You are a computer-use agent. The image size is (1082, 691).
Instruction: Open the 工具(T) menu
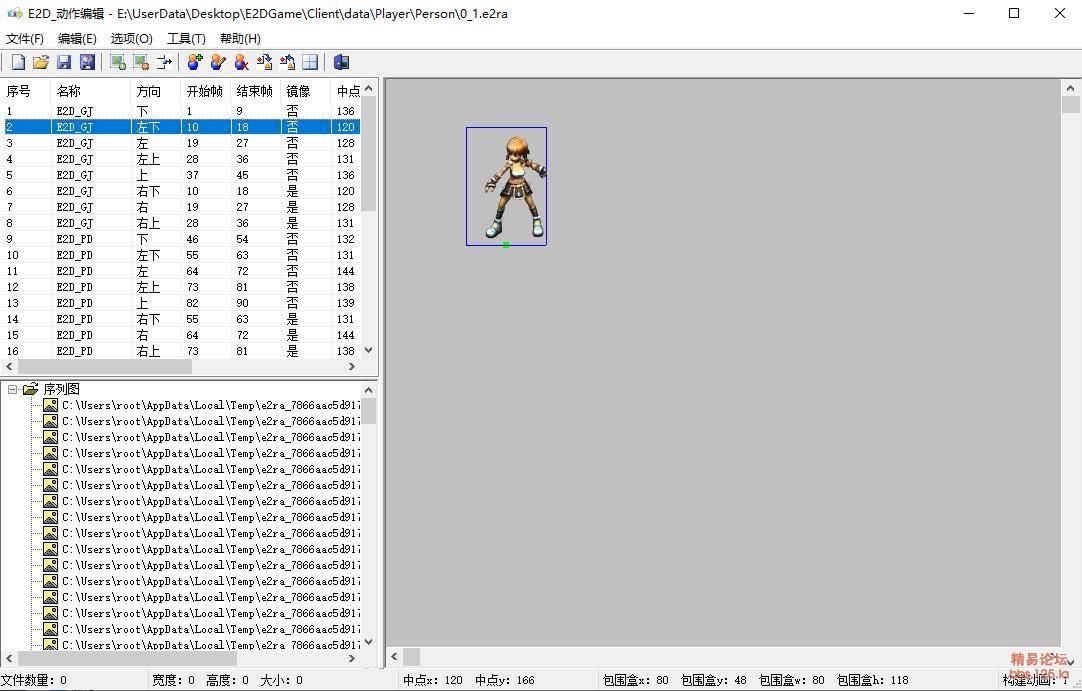(186, 38)
